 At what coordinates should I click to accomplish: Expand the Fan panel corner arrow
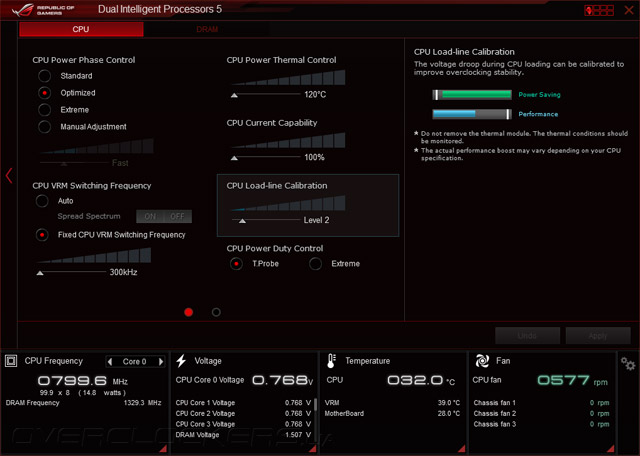pos(611,449)
